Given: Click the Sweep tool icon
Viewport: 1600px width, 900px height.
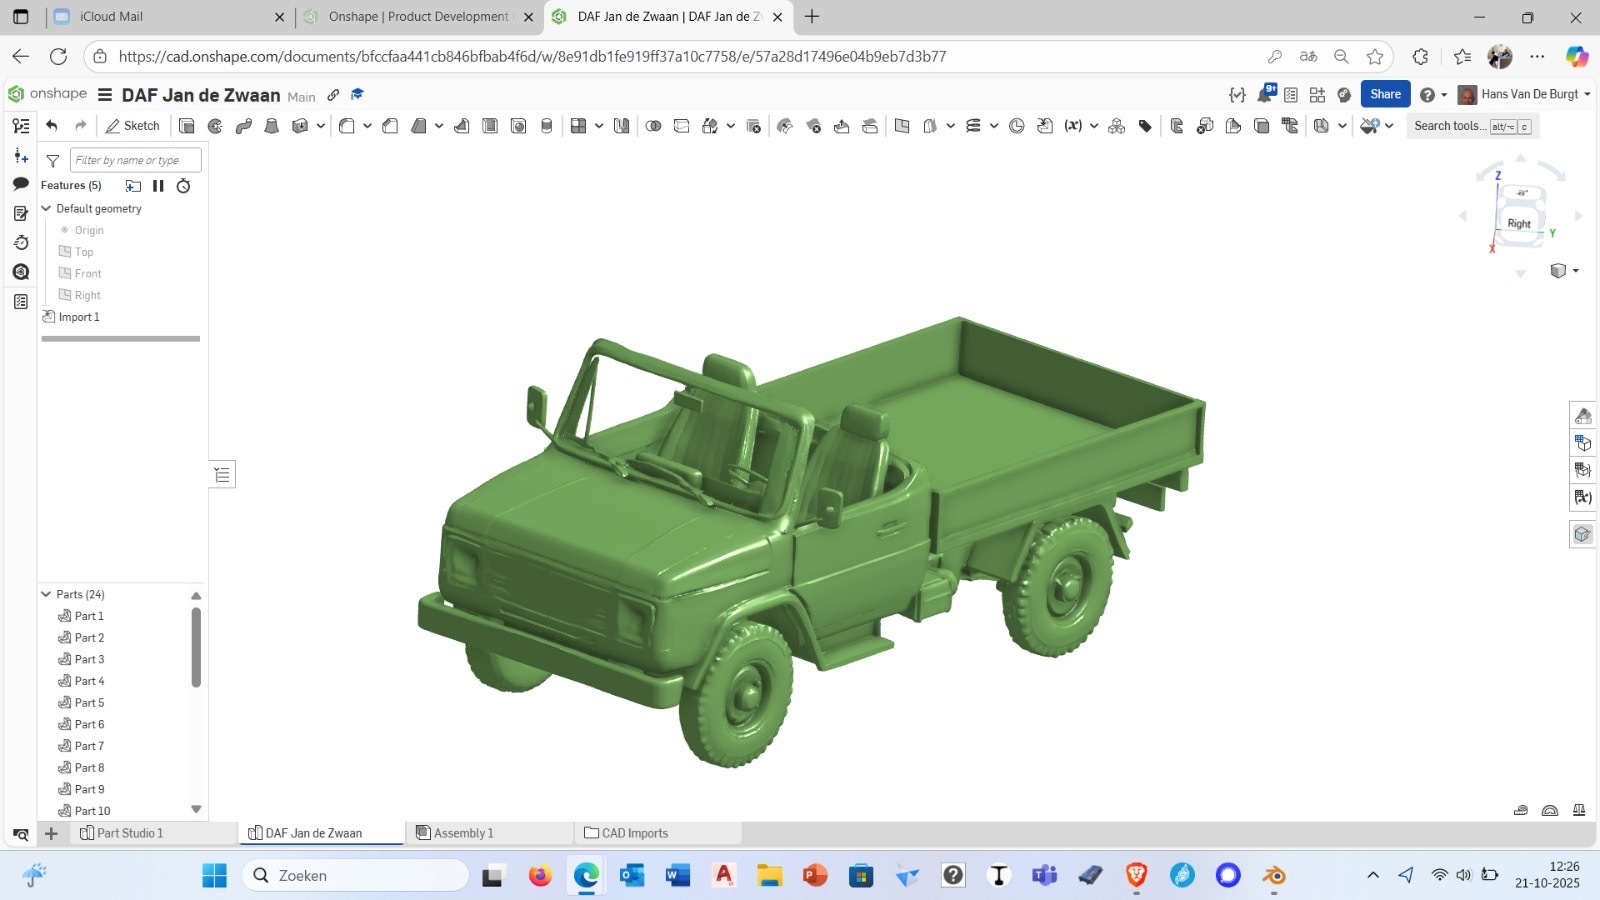Looking at the screenshot, I should [243, 126].
